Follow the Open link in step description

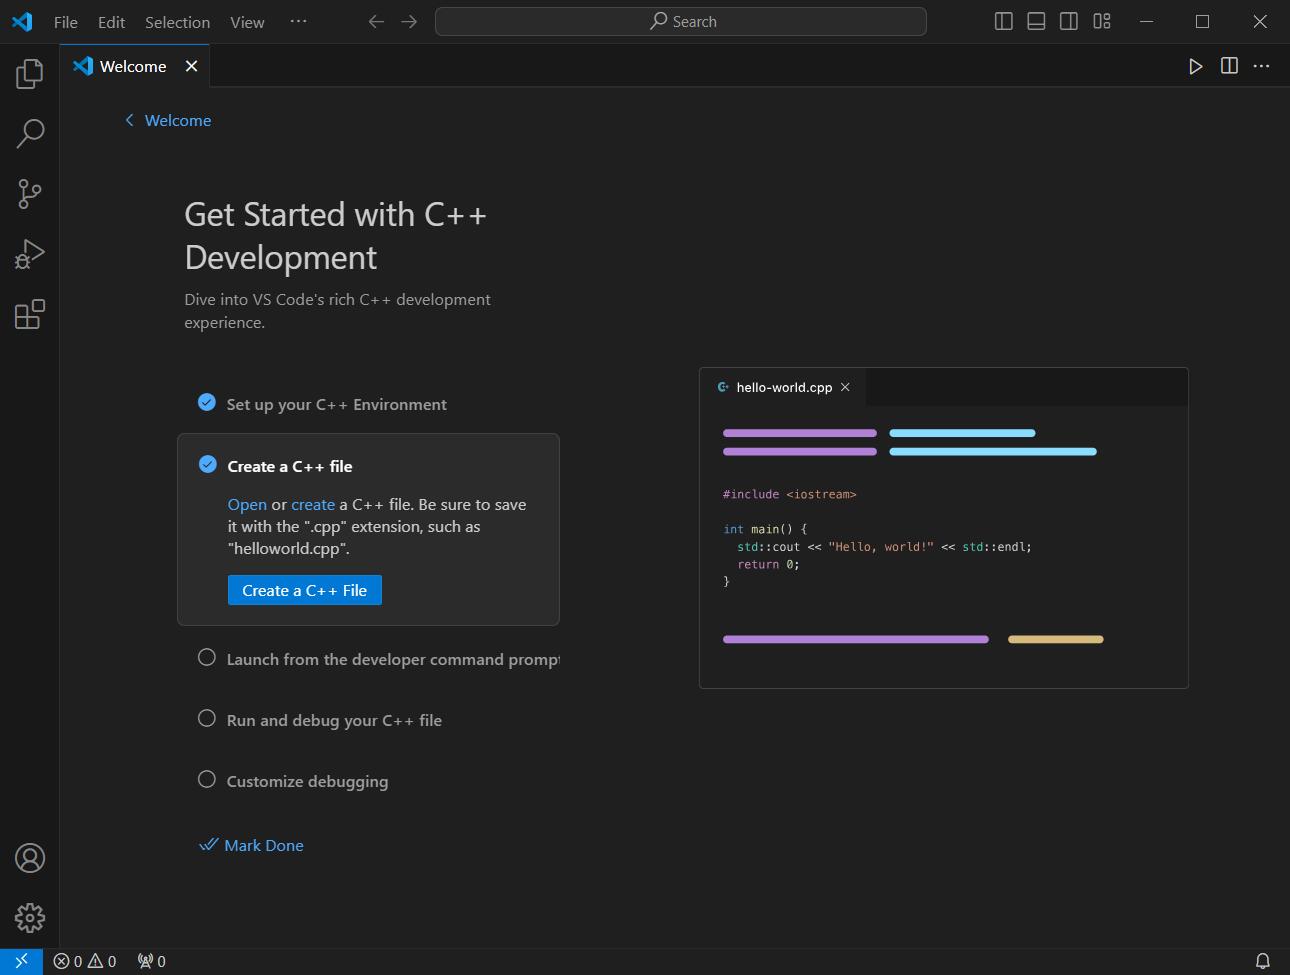[247, 504]
